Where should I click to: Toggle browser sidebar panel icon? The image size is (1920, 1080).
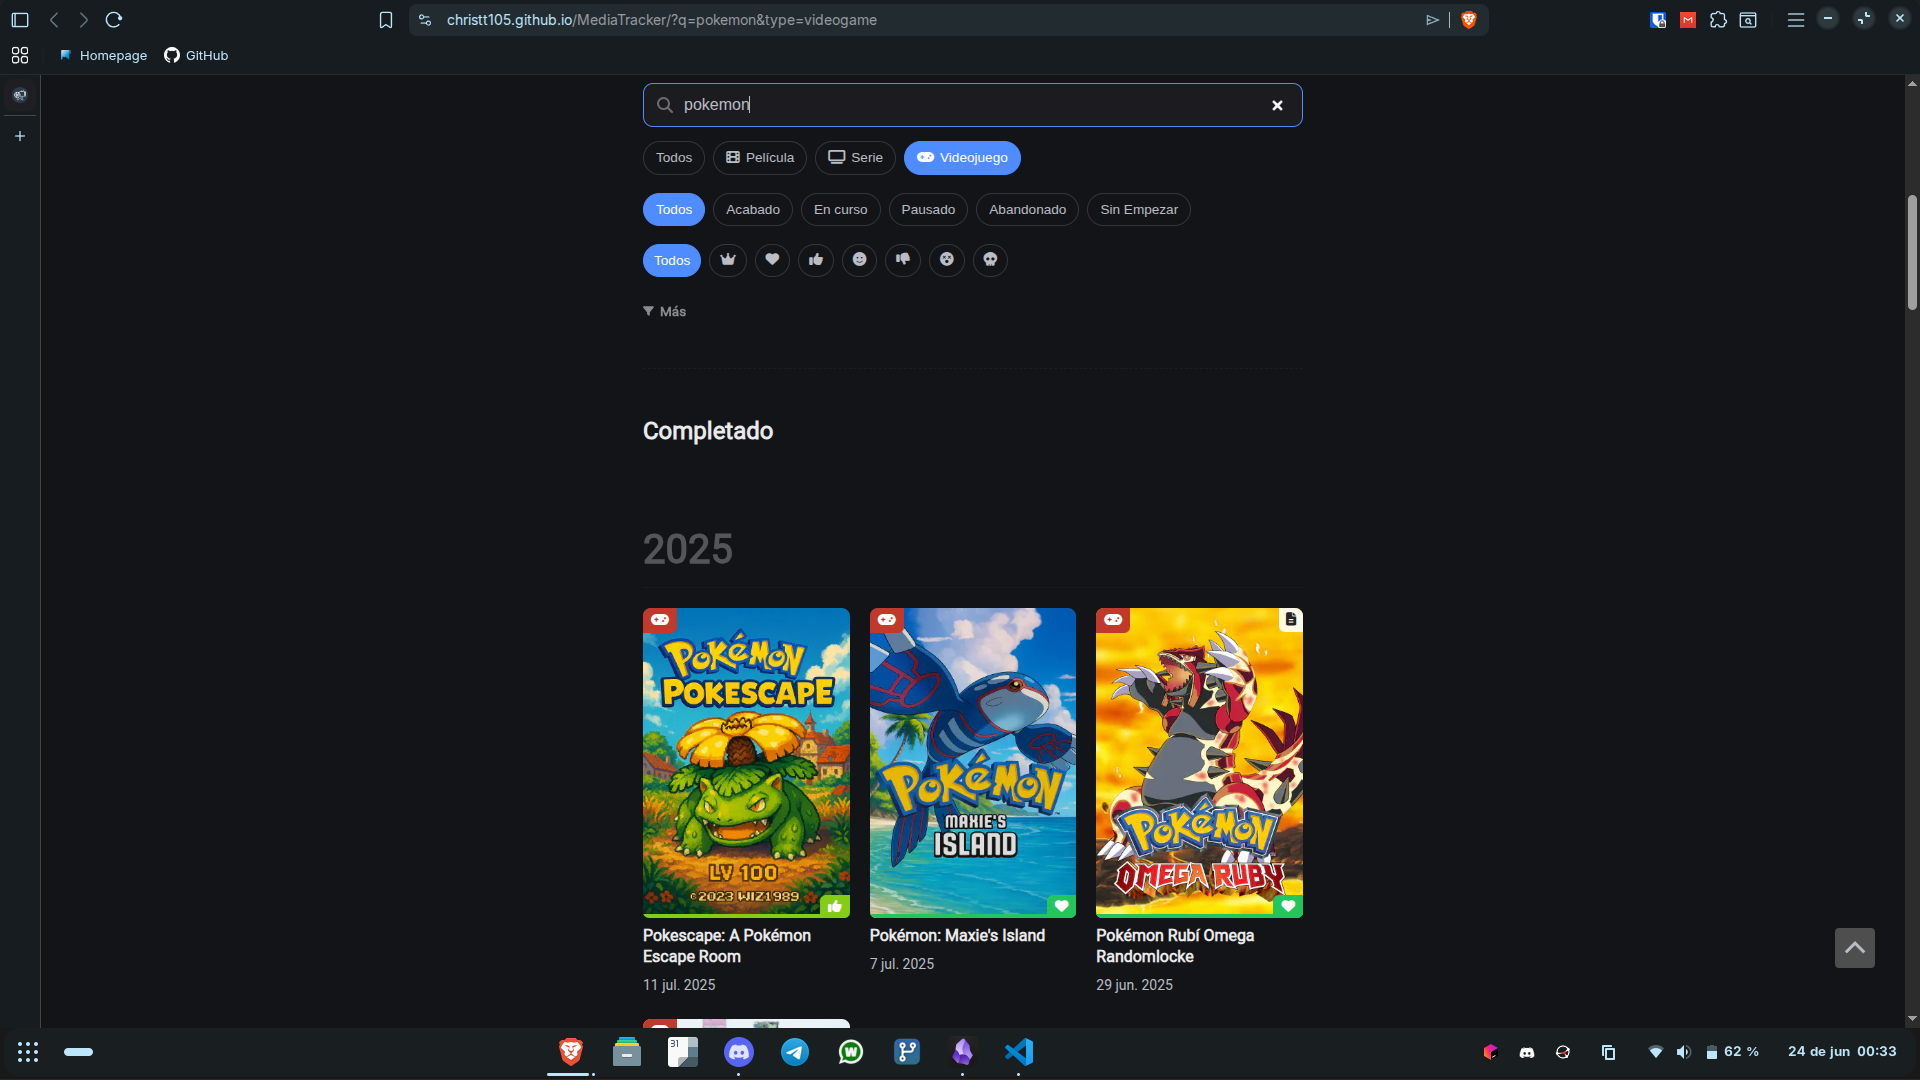[20, 20]
